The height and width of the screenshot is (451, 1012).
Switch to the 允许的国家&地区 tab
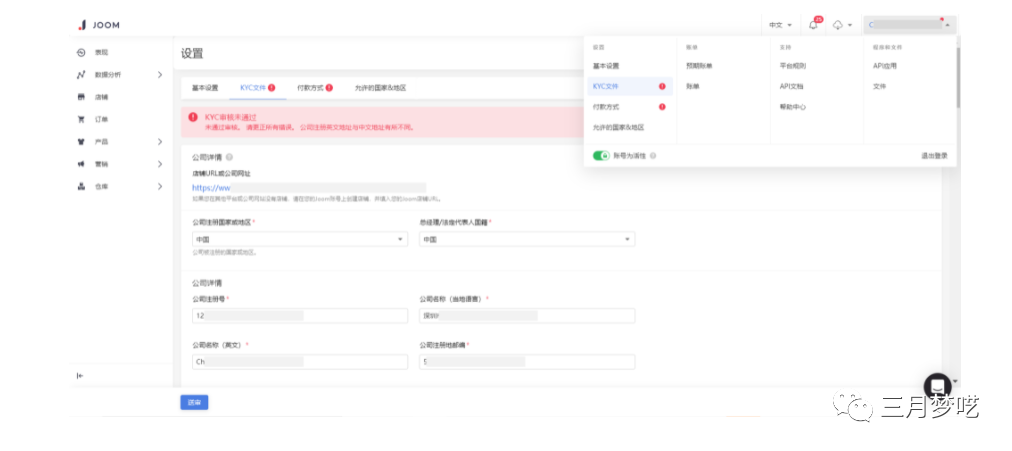click(380, 88)
